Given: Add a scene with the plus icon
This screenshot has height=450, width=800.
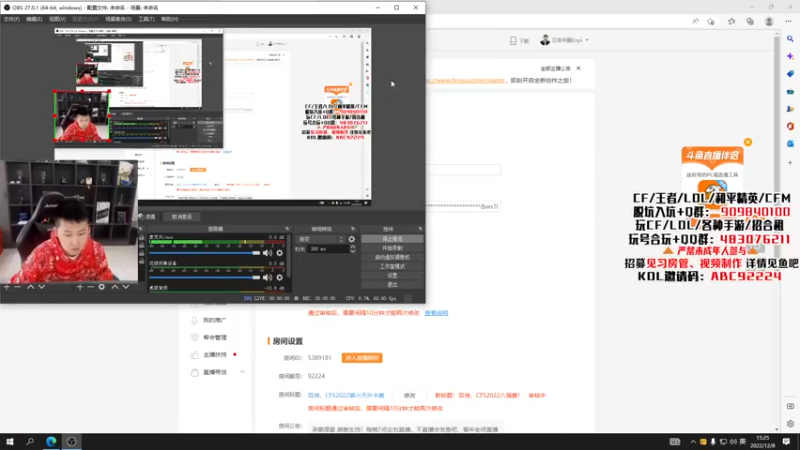Looking at the screenshot, I should [x=7, y=287].
